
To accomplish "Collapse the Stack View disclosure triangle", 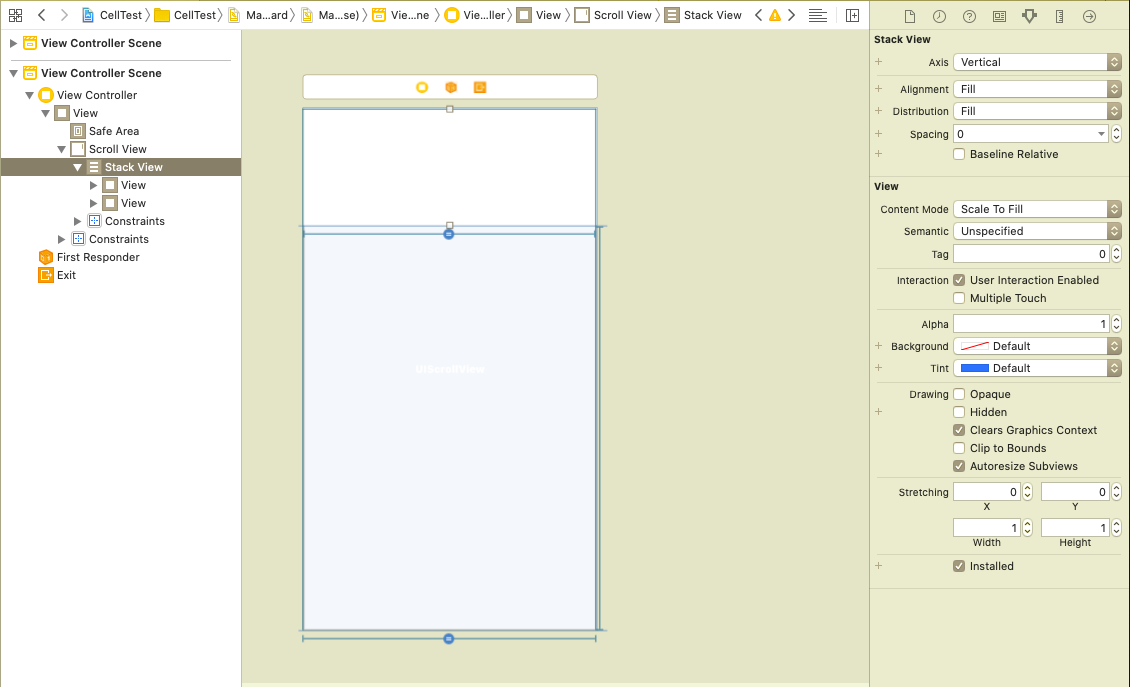I will click(77, 167).
